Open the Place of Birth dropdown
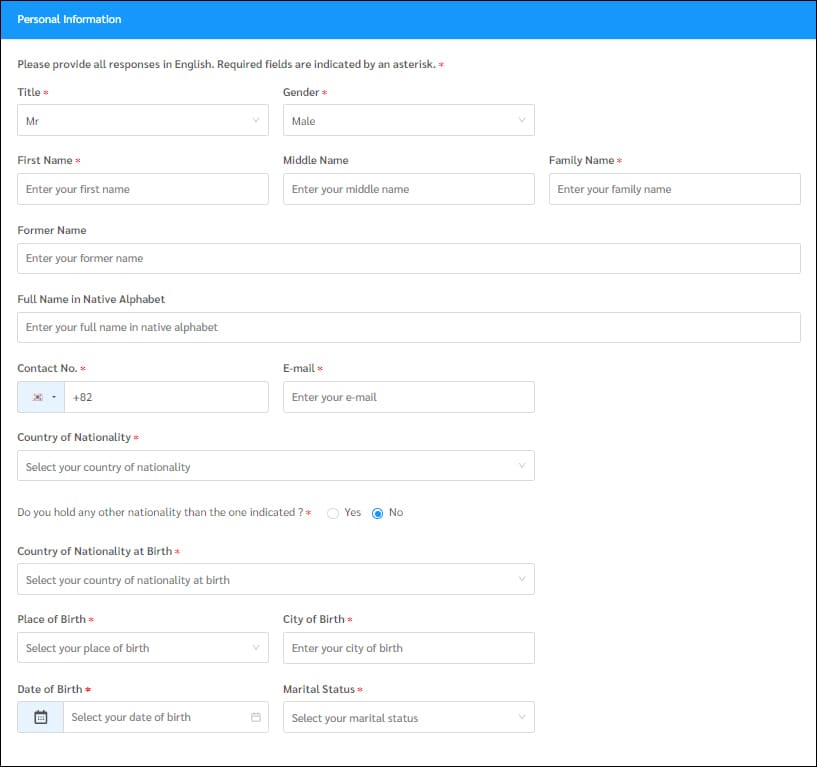This screenshot has width=817, height=767. tap(143, 648)
